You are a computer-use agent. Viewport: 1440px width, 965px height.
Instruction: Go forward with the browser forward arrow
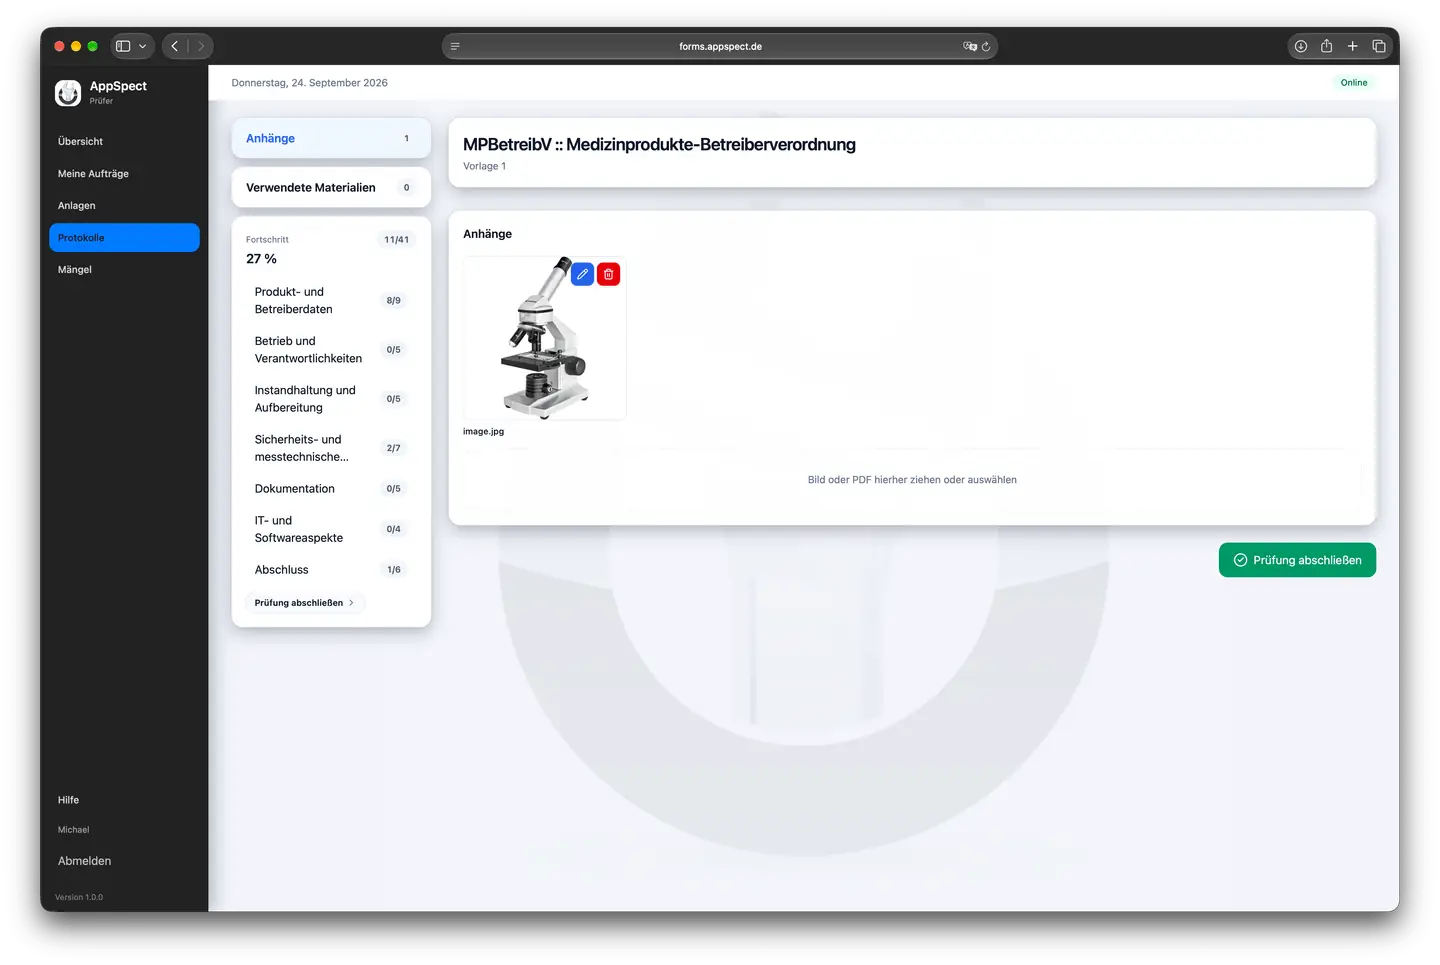pyautogui.click(x=200, y=46)
